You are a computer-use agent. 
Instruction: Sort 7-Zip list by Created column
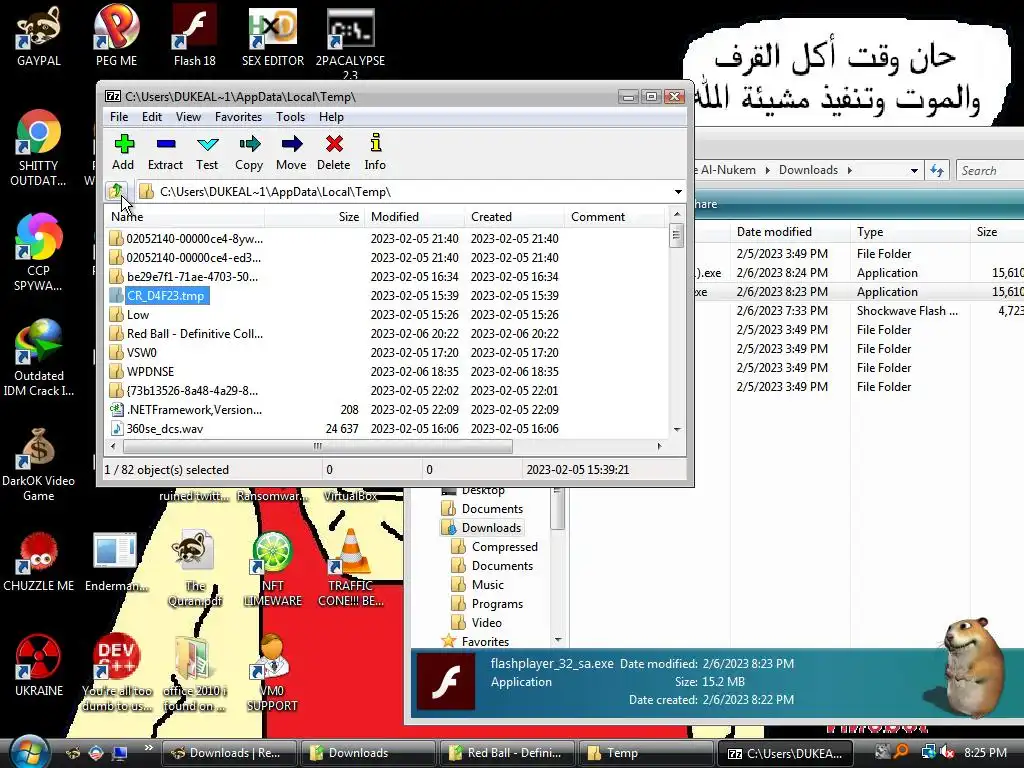click(x=515, y=217)
